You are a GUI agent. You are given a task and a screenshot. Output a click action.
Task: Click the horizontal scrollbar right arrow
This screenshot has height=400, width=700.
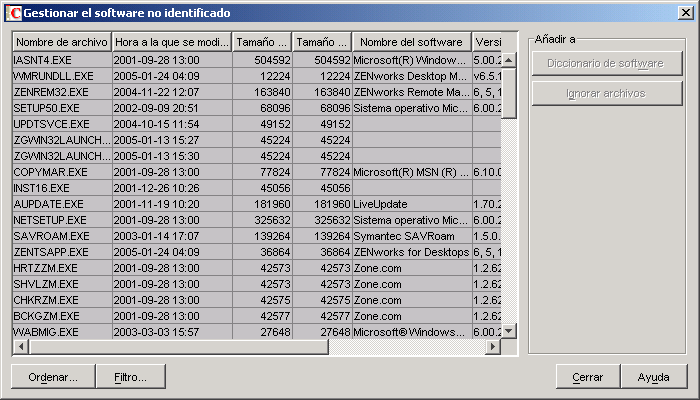493,346
